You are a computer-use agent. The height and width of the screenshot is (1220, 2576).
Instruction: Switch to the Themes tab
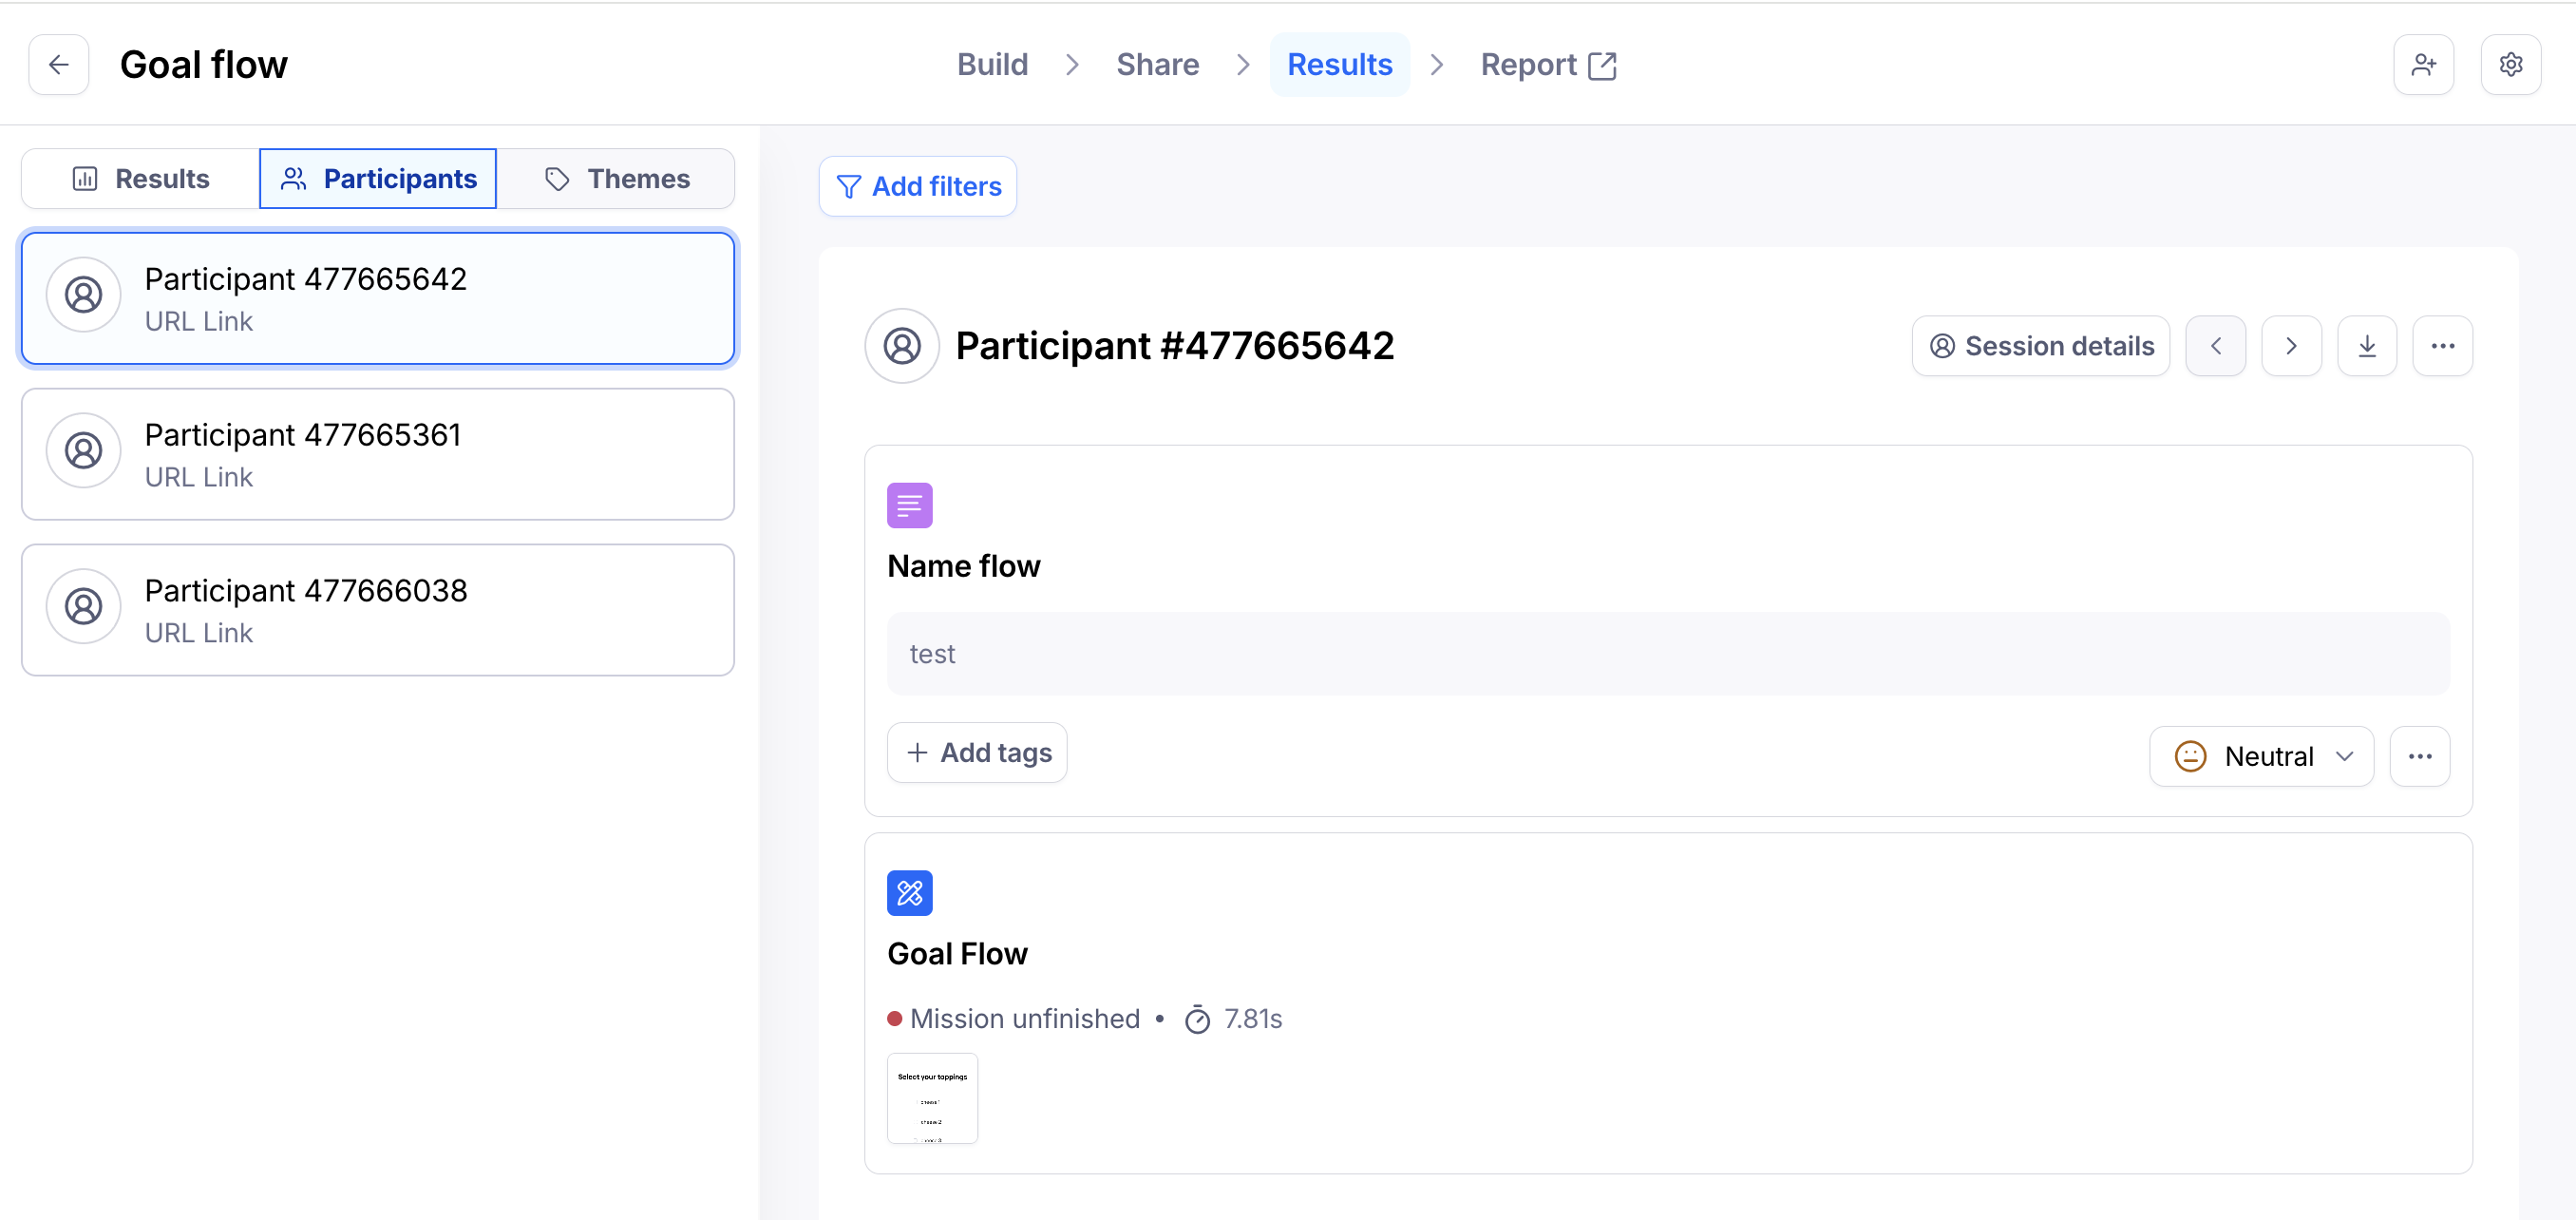616,179
